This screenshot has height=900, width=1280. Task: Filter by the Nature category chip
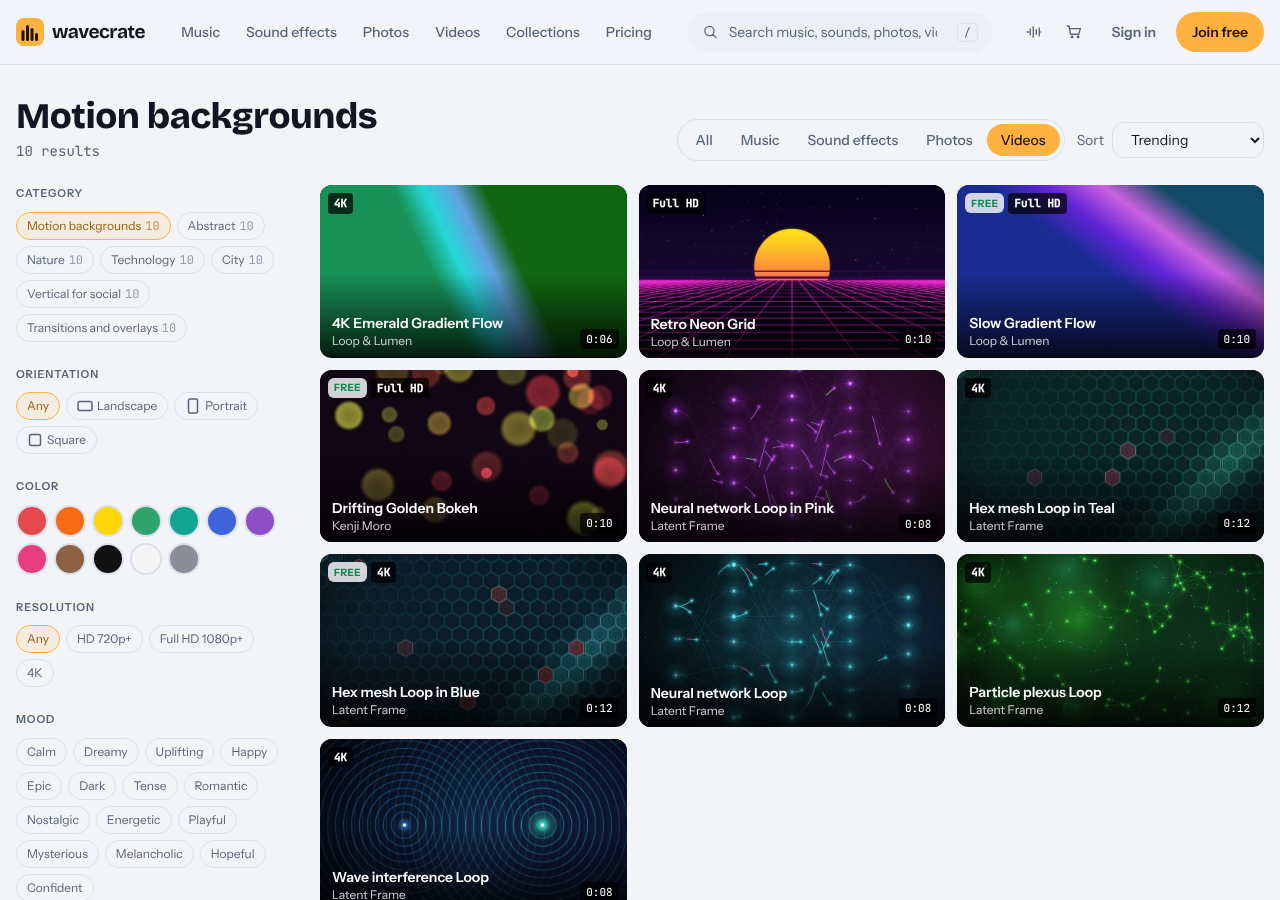tap(55, 260)
